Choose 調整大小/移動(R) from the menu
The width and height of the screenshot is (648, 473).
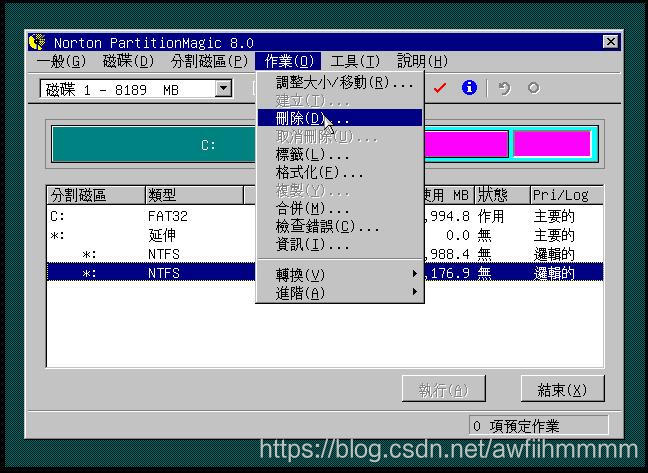(x=340, y=83)
